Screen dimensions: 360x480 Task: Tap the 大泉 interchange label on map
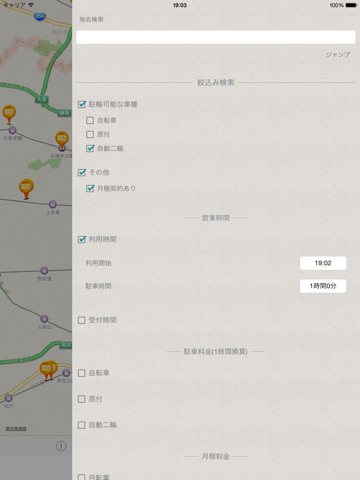click(x=42, y=99)
